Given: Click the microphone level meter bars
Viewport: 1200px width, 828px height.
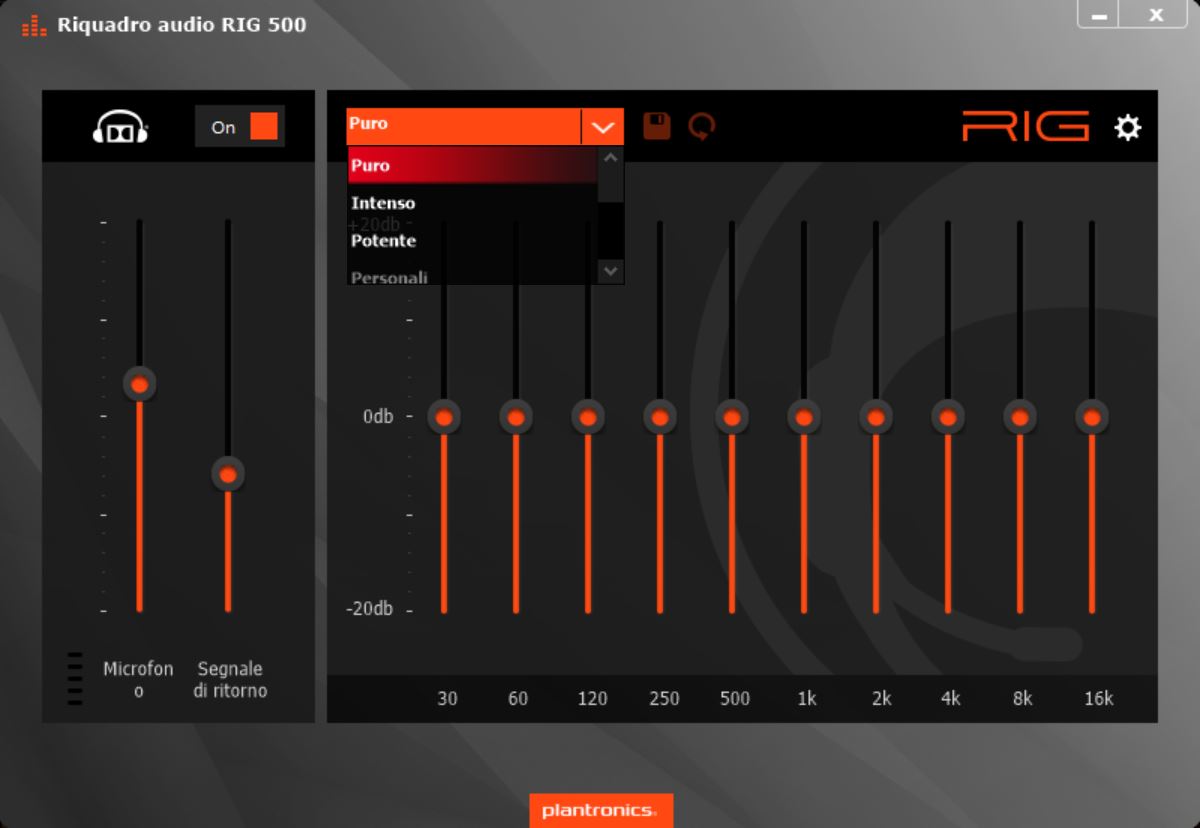Looking at the screenshot, I should [75, 679].
